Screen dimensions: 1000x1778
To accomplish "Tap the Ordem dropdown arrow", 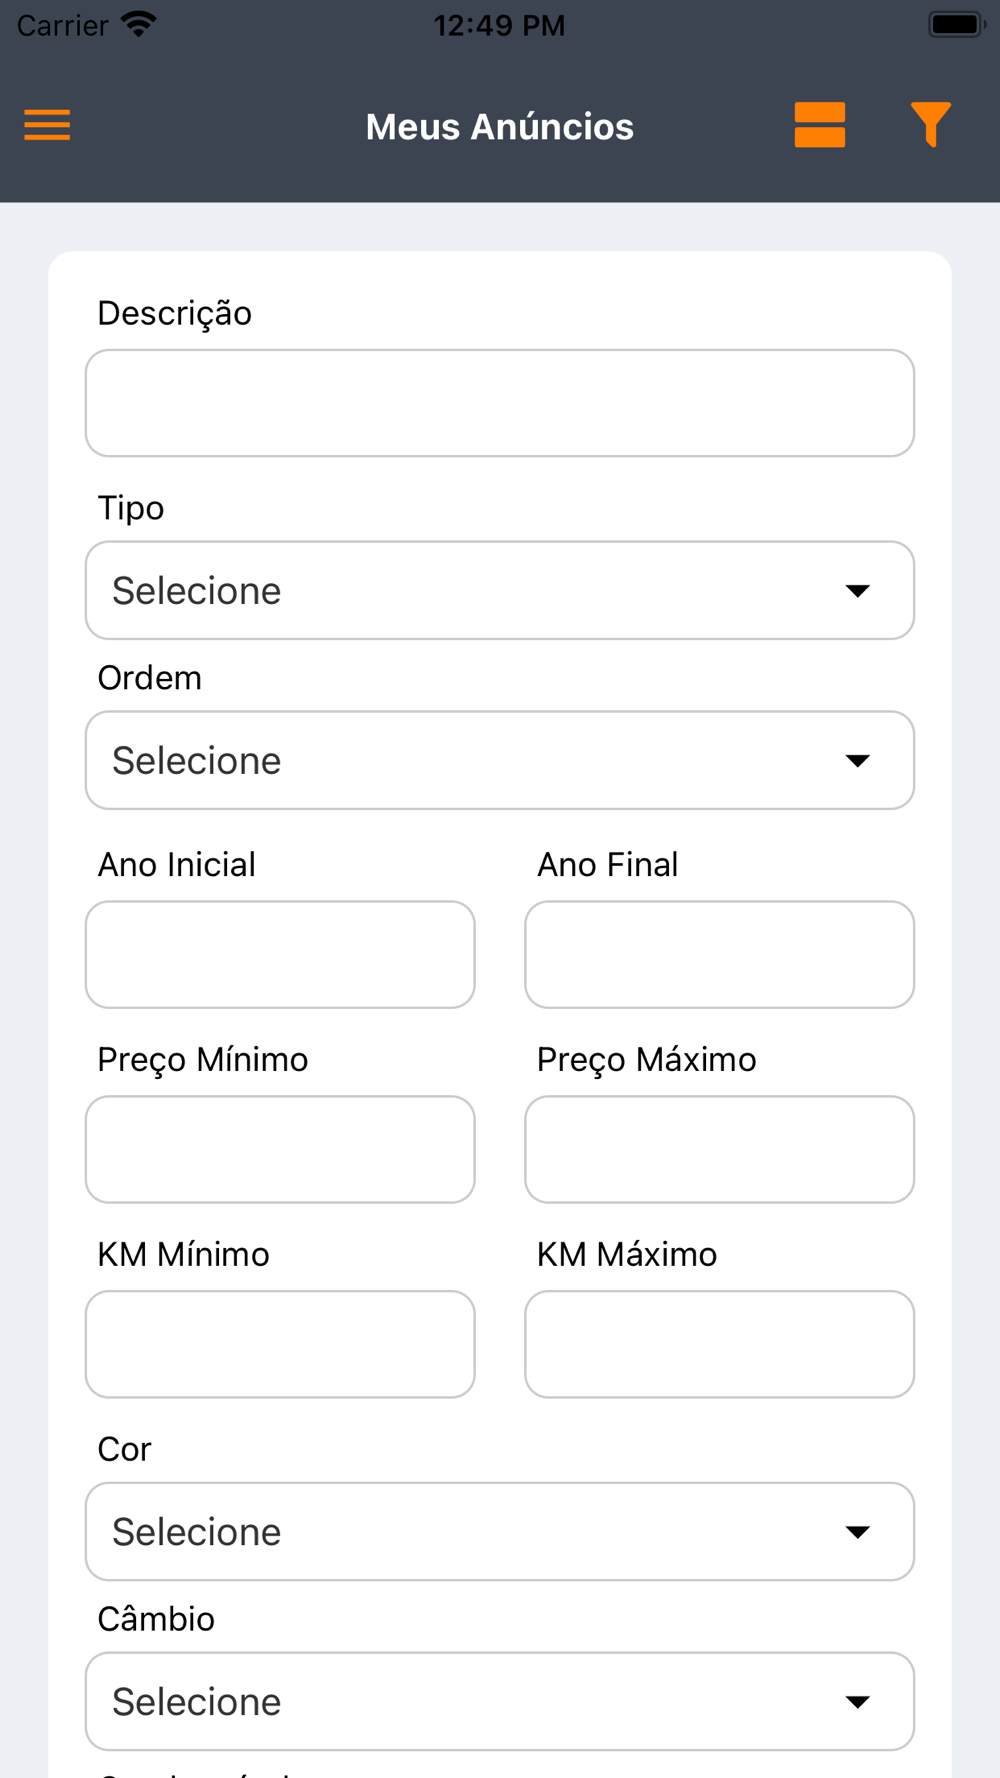I will (x=857, y=761).
